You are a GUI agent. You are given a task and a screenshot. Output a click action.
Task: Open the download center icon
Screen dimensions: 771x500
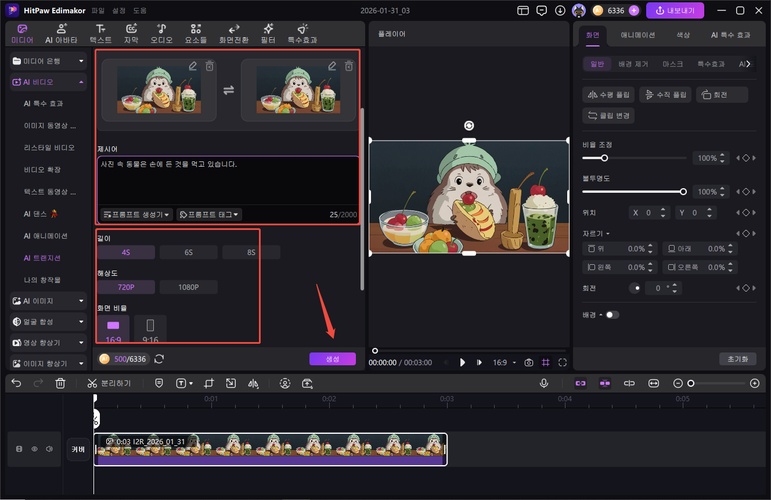560,10
